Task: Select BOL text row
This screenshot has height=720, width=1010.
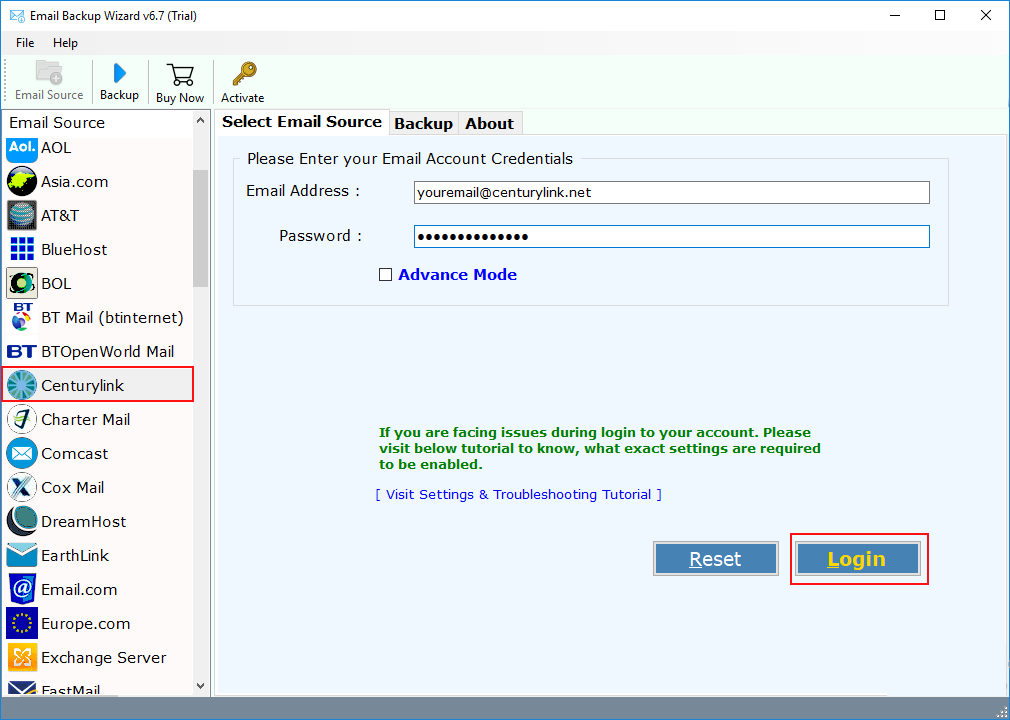Action: [x=56, y=283]
